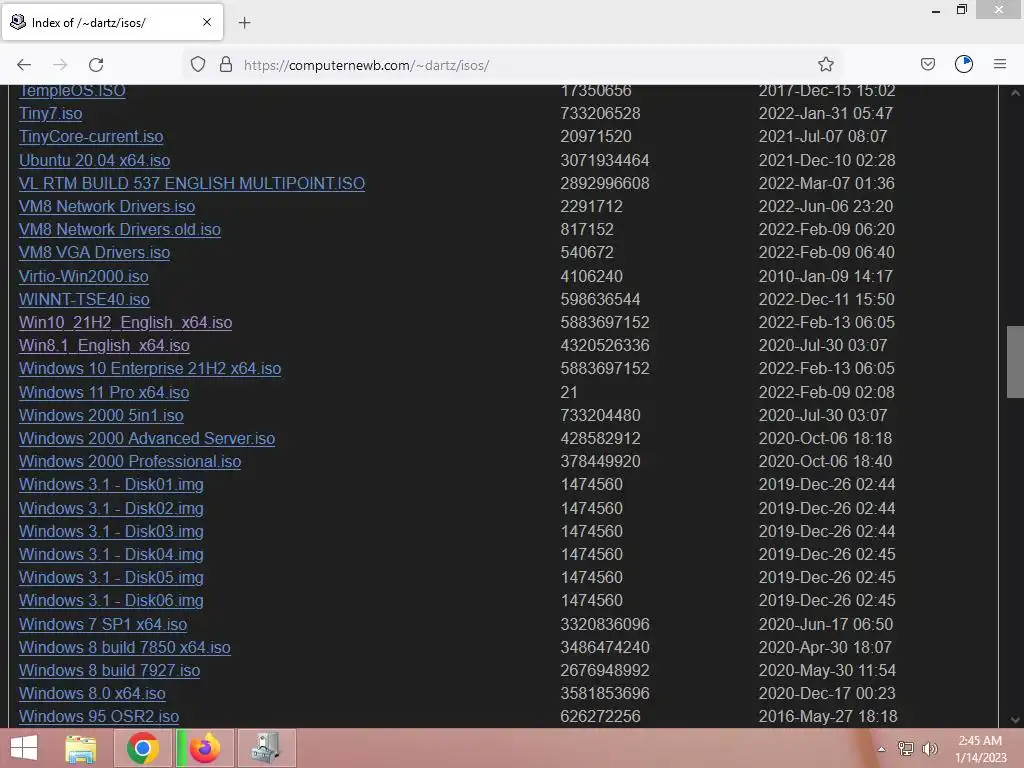Download Windows 8 build 7927.iso
Screen dimensions: 1024x768
(110, 670)
